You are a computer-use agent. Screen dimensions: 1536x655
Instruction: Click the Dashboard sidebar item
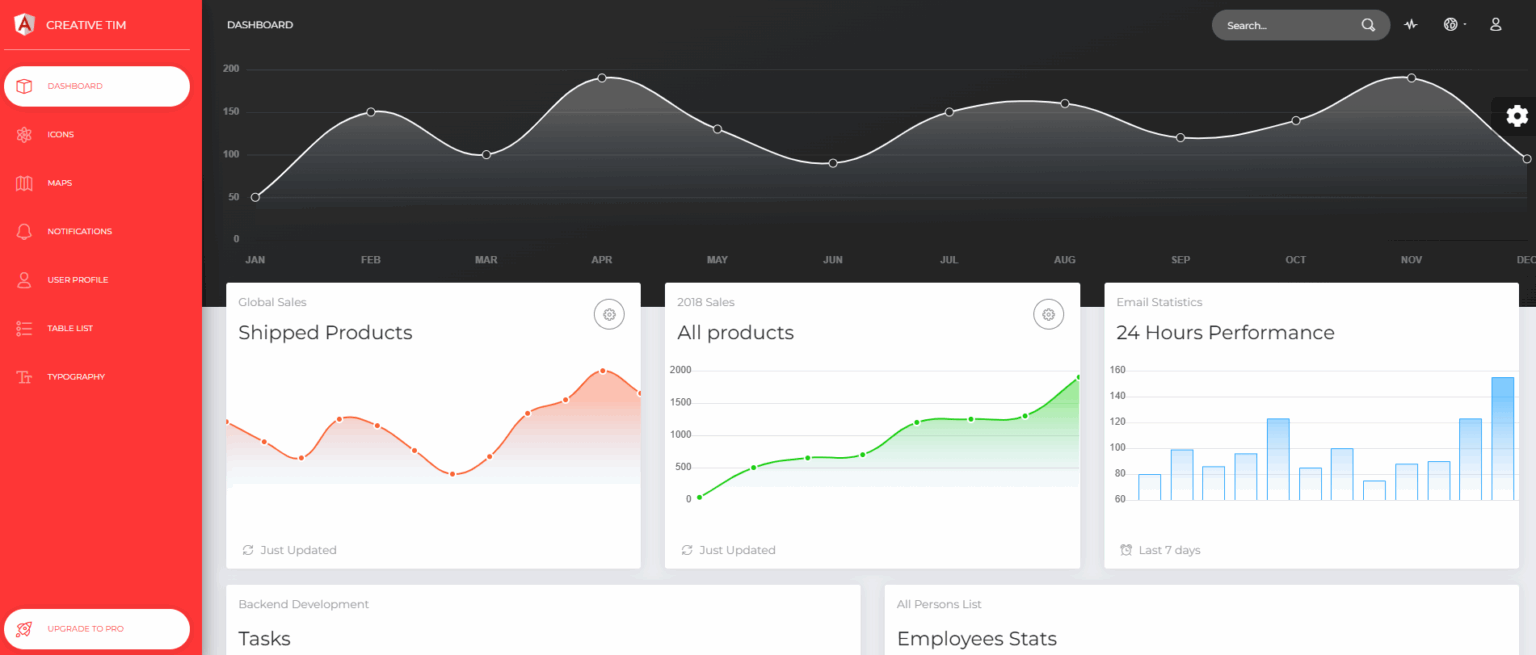click(x=97, y=86)
